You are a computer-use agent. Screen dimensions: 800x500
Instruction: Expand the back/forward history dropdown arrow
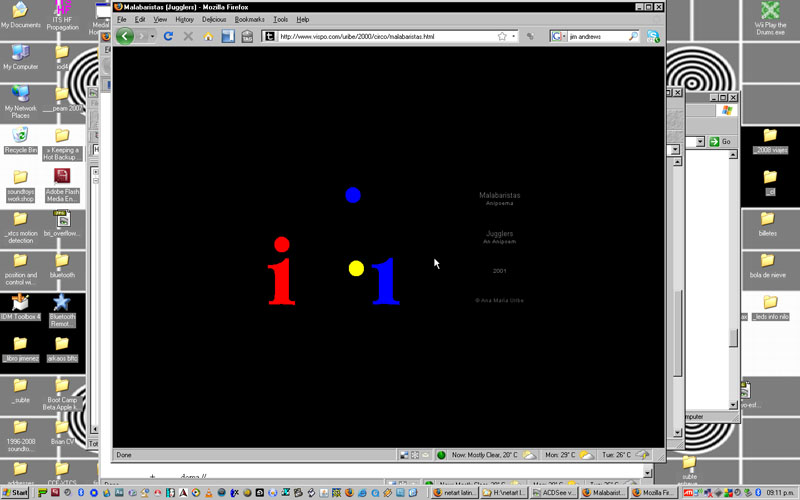152,36
